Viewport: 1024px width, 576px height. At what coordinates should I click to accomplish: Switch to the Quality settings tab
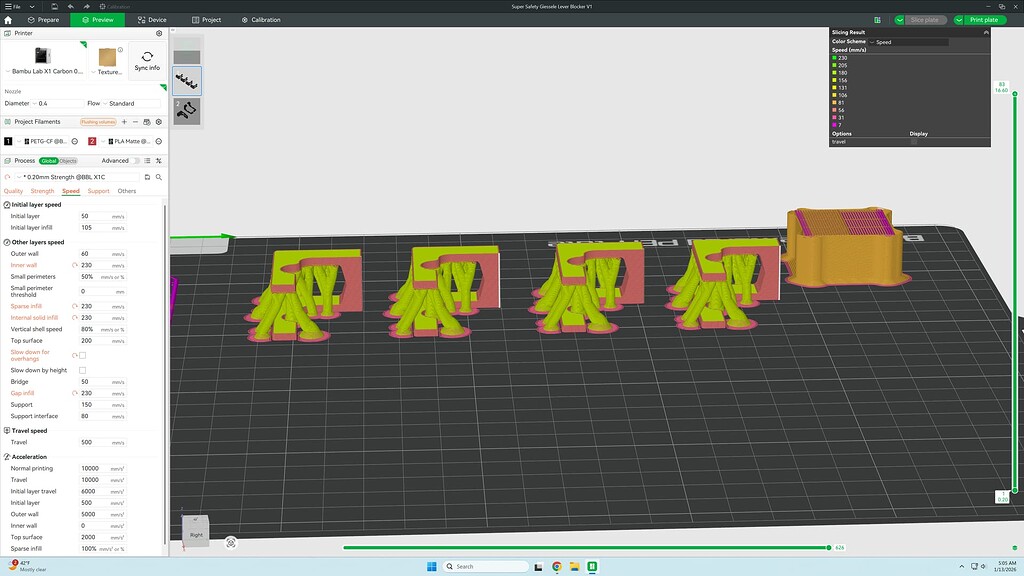click(x=13, y=191)
